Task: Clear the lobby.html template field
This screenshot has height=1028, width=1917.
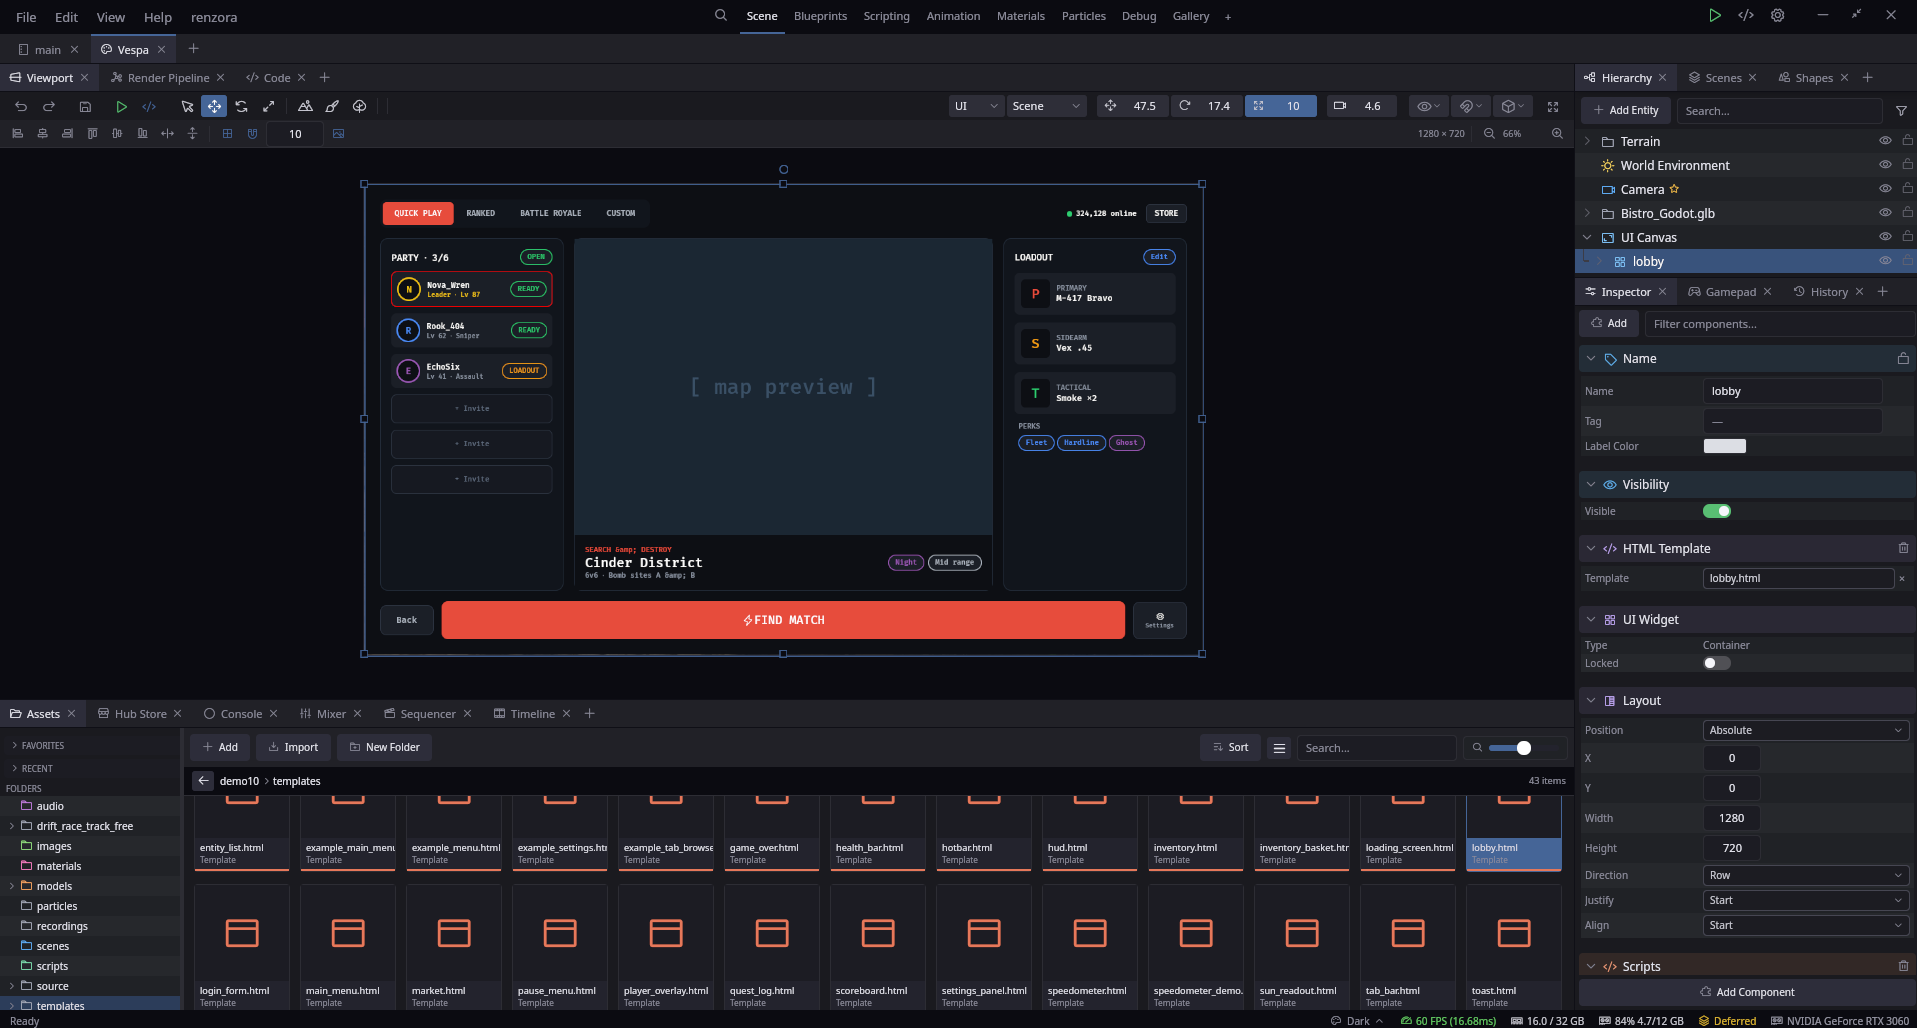Action: click(x=1902, y=578)
